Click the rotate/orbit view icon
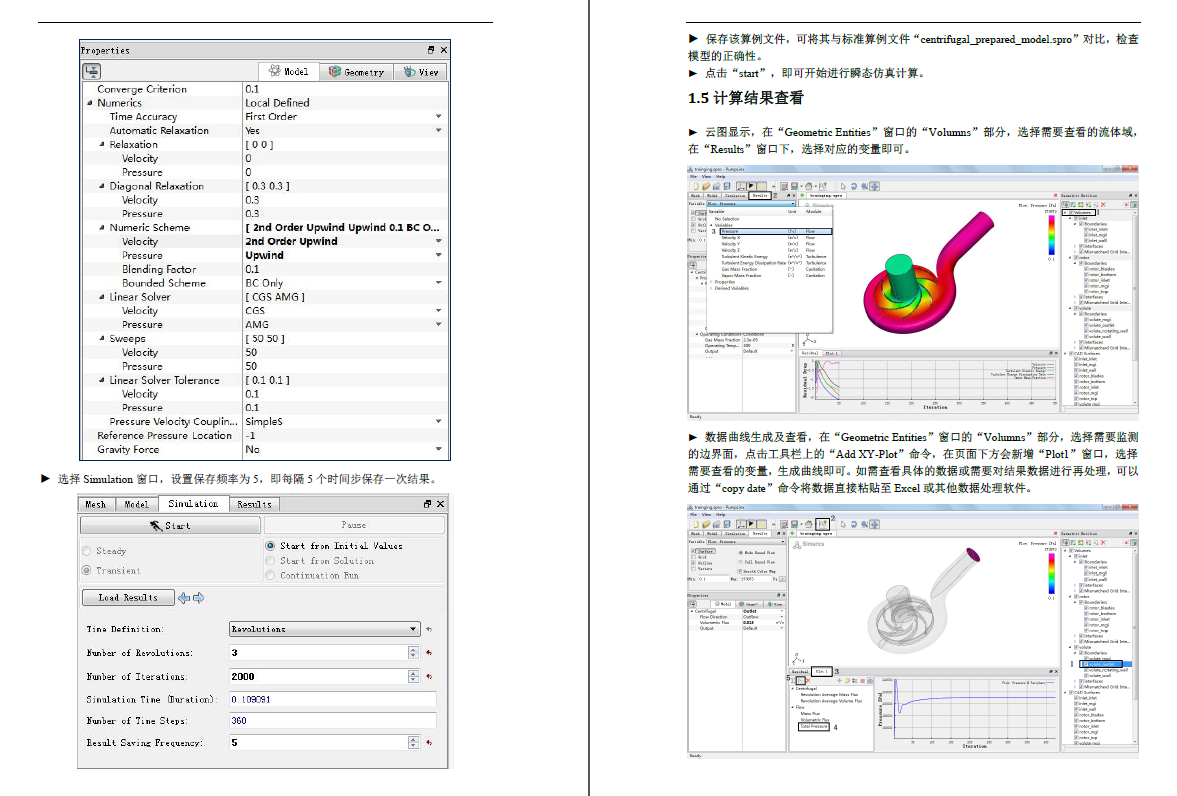 coord(854,186)
